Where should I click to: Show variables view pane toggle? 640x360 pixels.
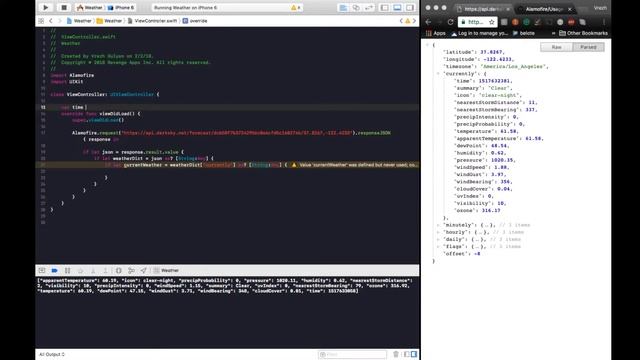[x=407, y=354]
